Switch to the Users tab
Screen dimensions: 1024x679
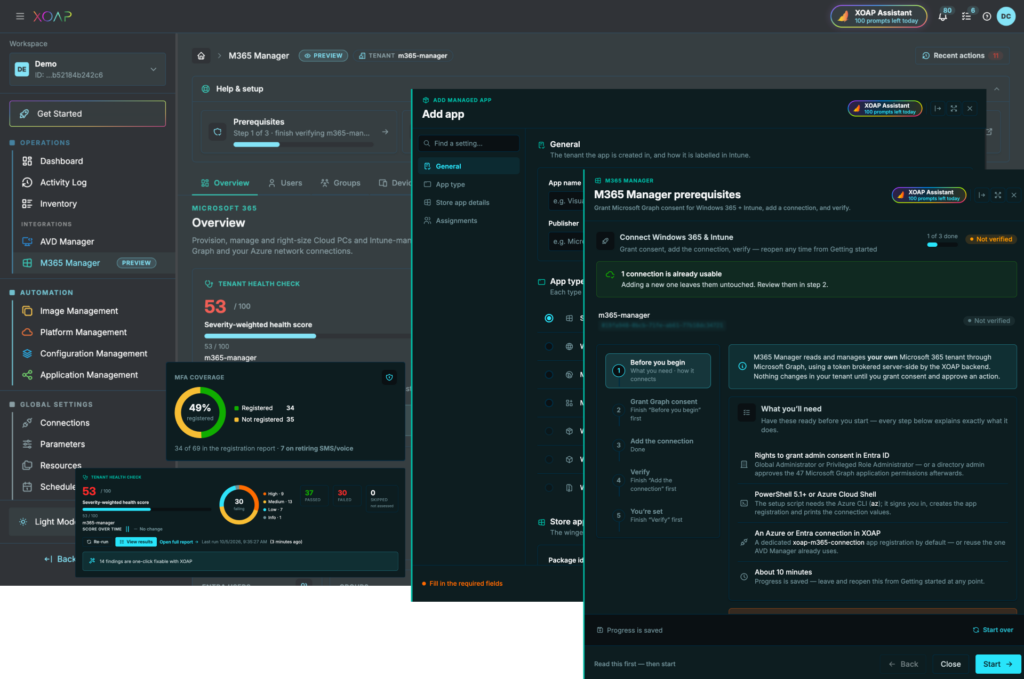(285, 183)
